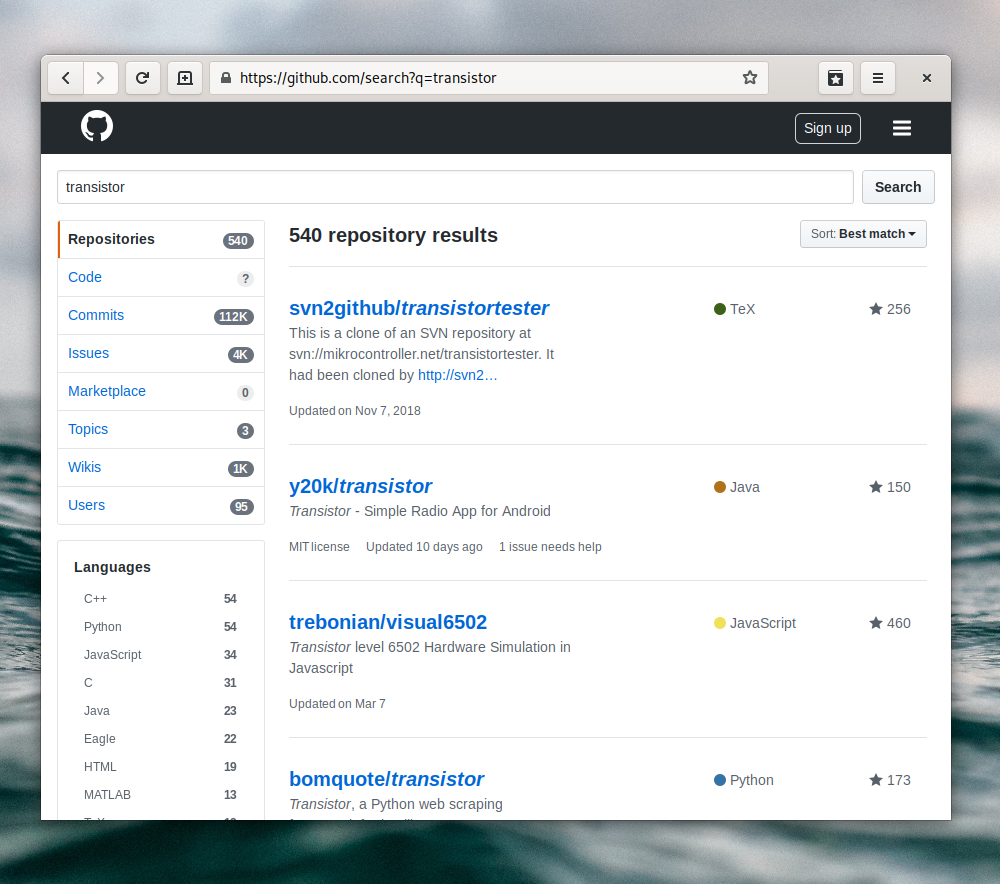Open bomquote/transistor repository

point(386,779)
